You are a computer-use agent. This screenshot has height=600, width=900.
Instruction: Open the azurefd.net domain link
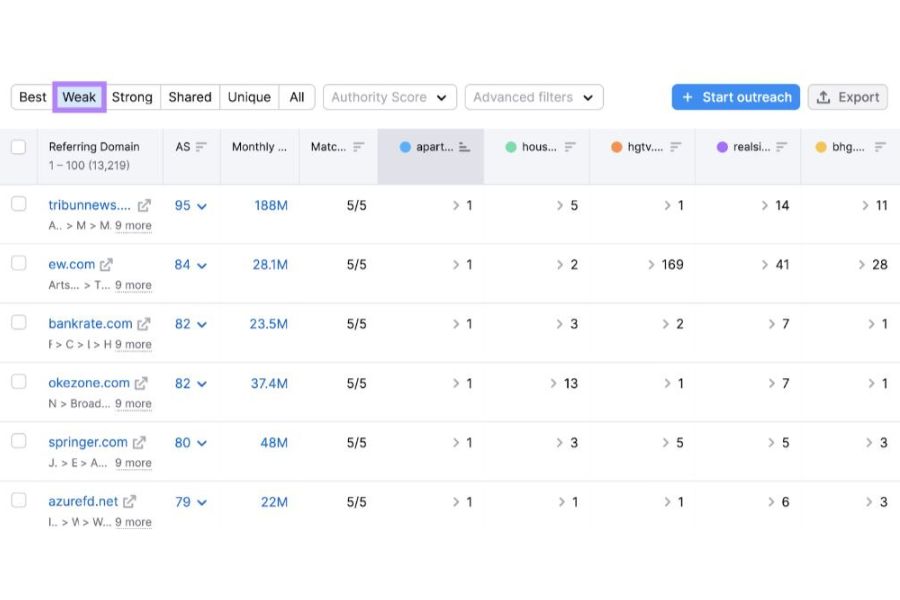pos(83,502)
